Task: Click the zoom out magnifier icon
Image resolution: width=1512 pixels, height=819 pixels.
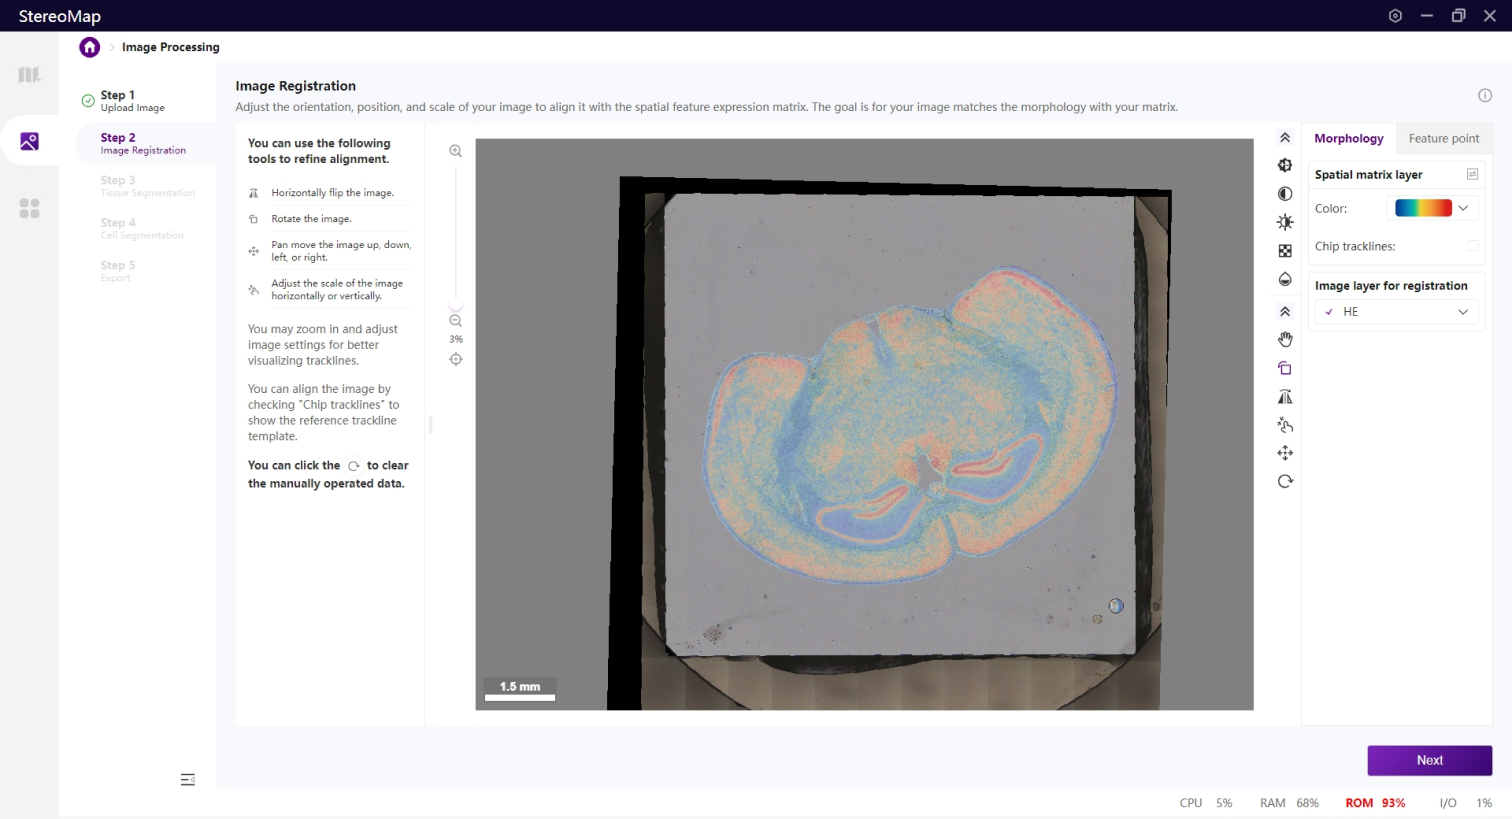Action: (456, 321)
